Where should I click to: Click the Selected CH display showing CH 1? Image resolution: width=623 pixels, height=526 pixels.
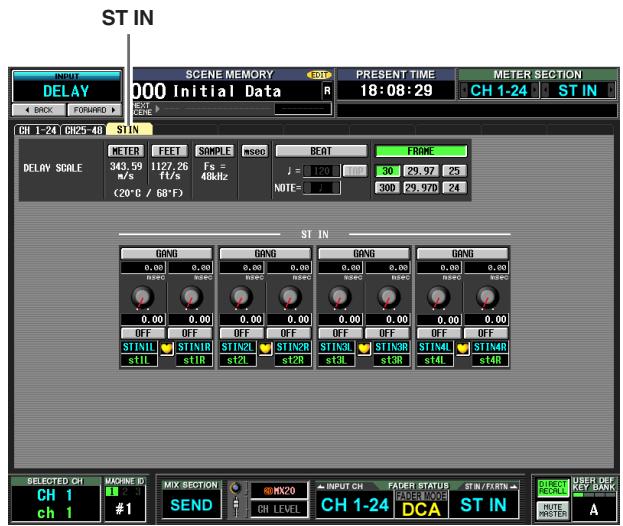pos(55,503)
